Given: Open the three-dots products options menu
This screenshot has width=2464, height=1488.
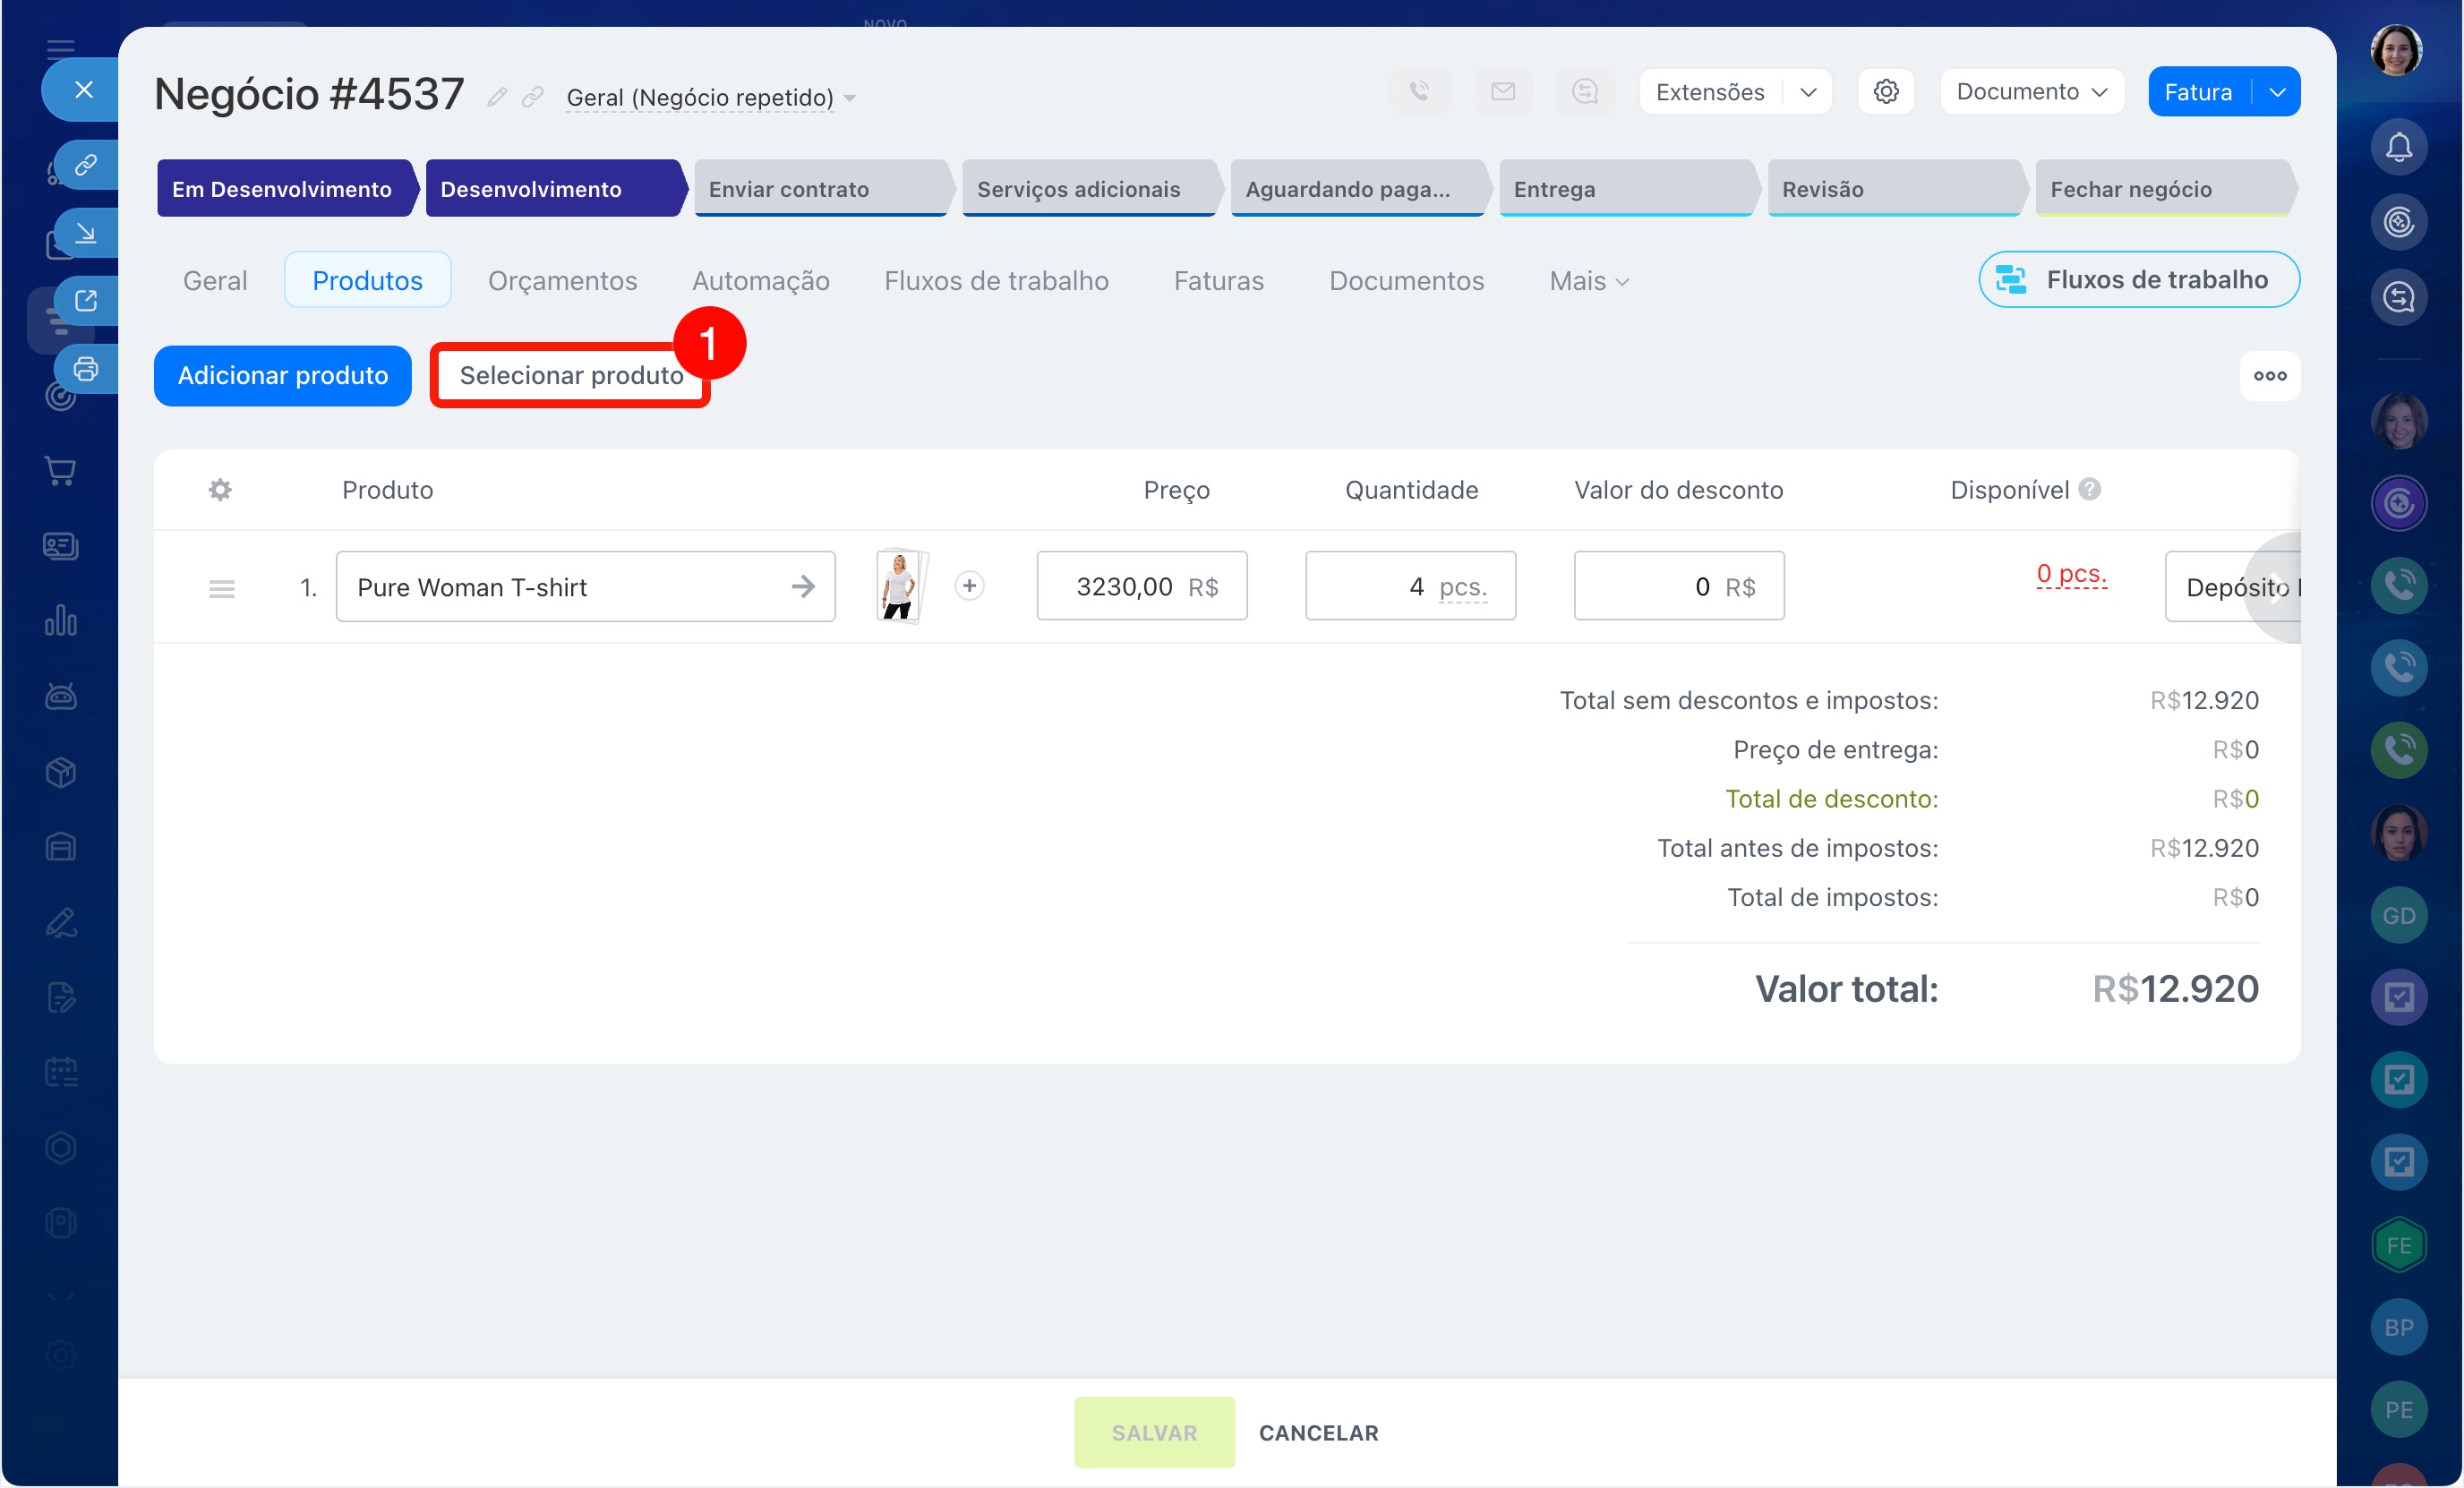Looking at the screenshot, I should coord(2269,376).
